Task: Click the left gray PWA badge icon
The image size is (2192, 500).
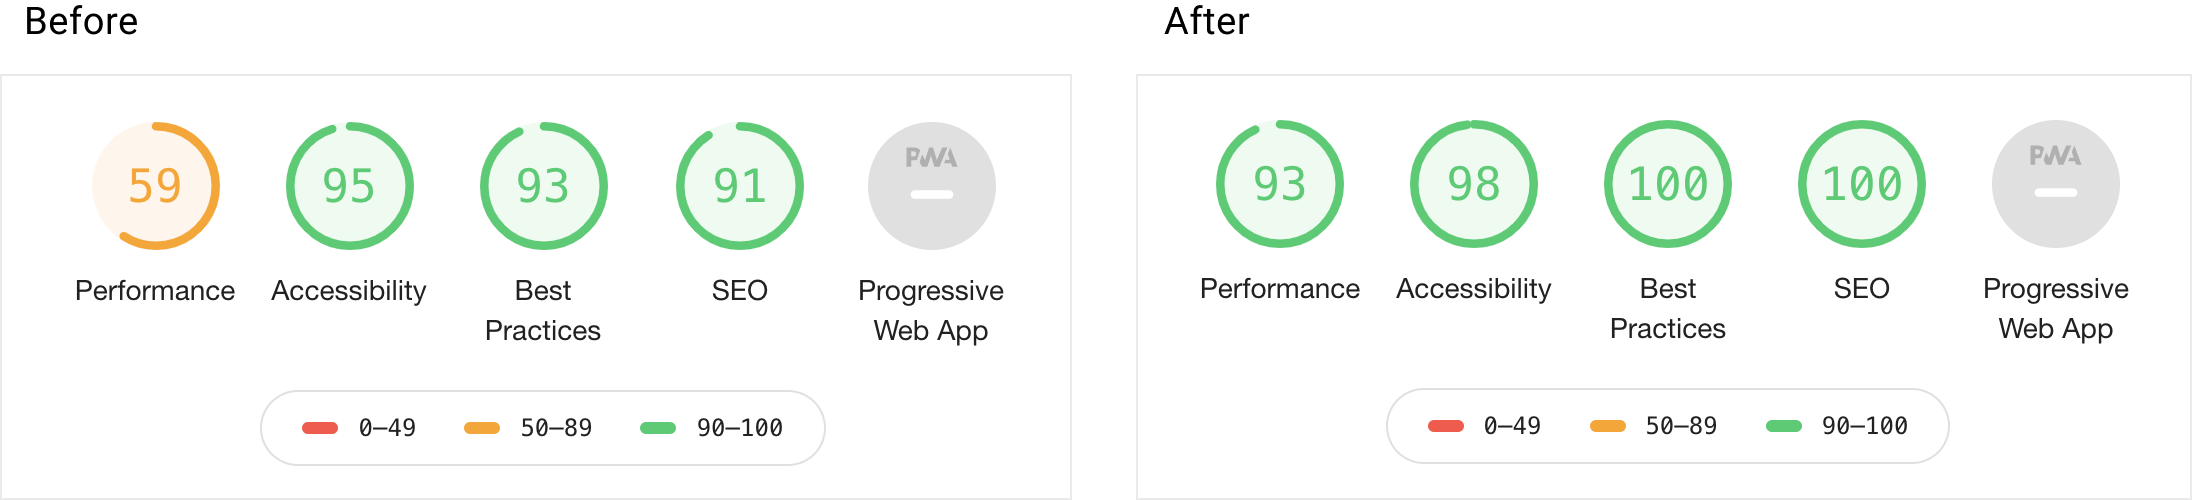Action: pyautogui.click(x=931, y=186)
